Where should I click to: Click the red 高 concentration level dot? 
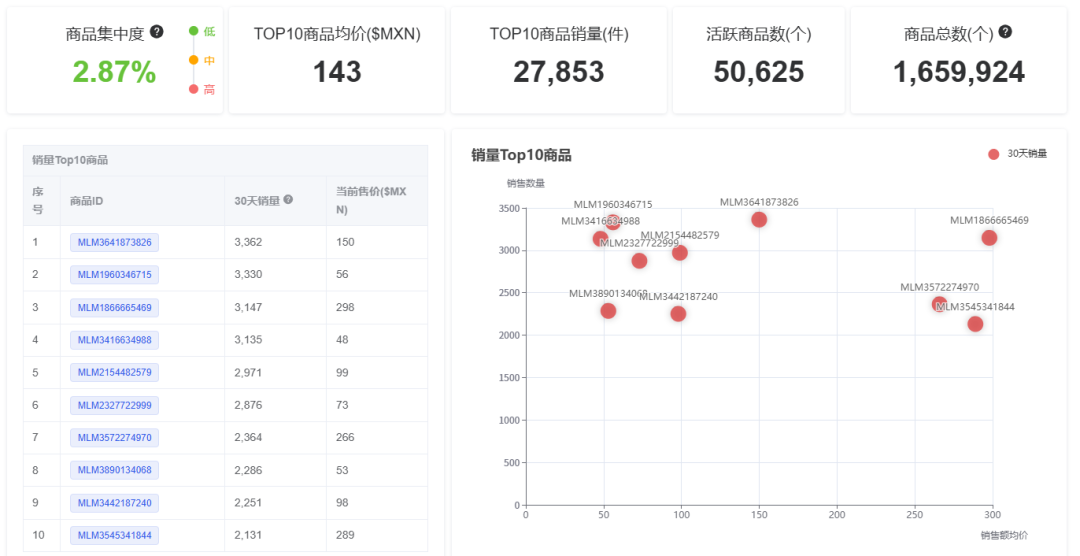(x=194, y=89)
